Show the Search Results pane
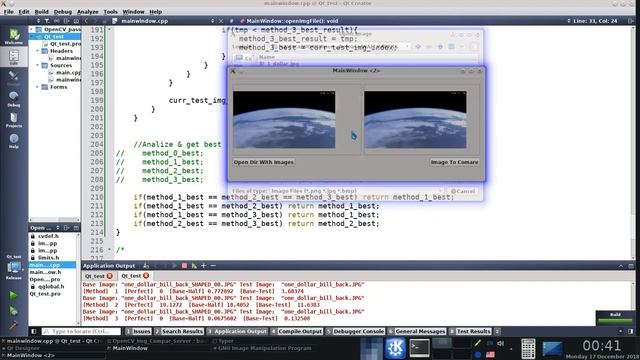The width and height of the screenshot is (640, 360). [179, 331]
